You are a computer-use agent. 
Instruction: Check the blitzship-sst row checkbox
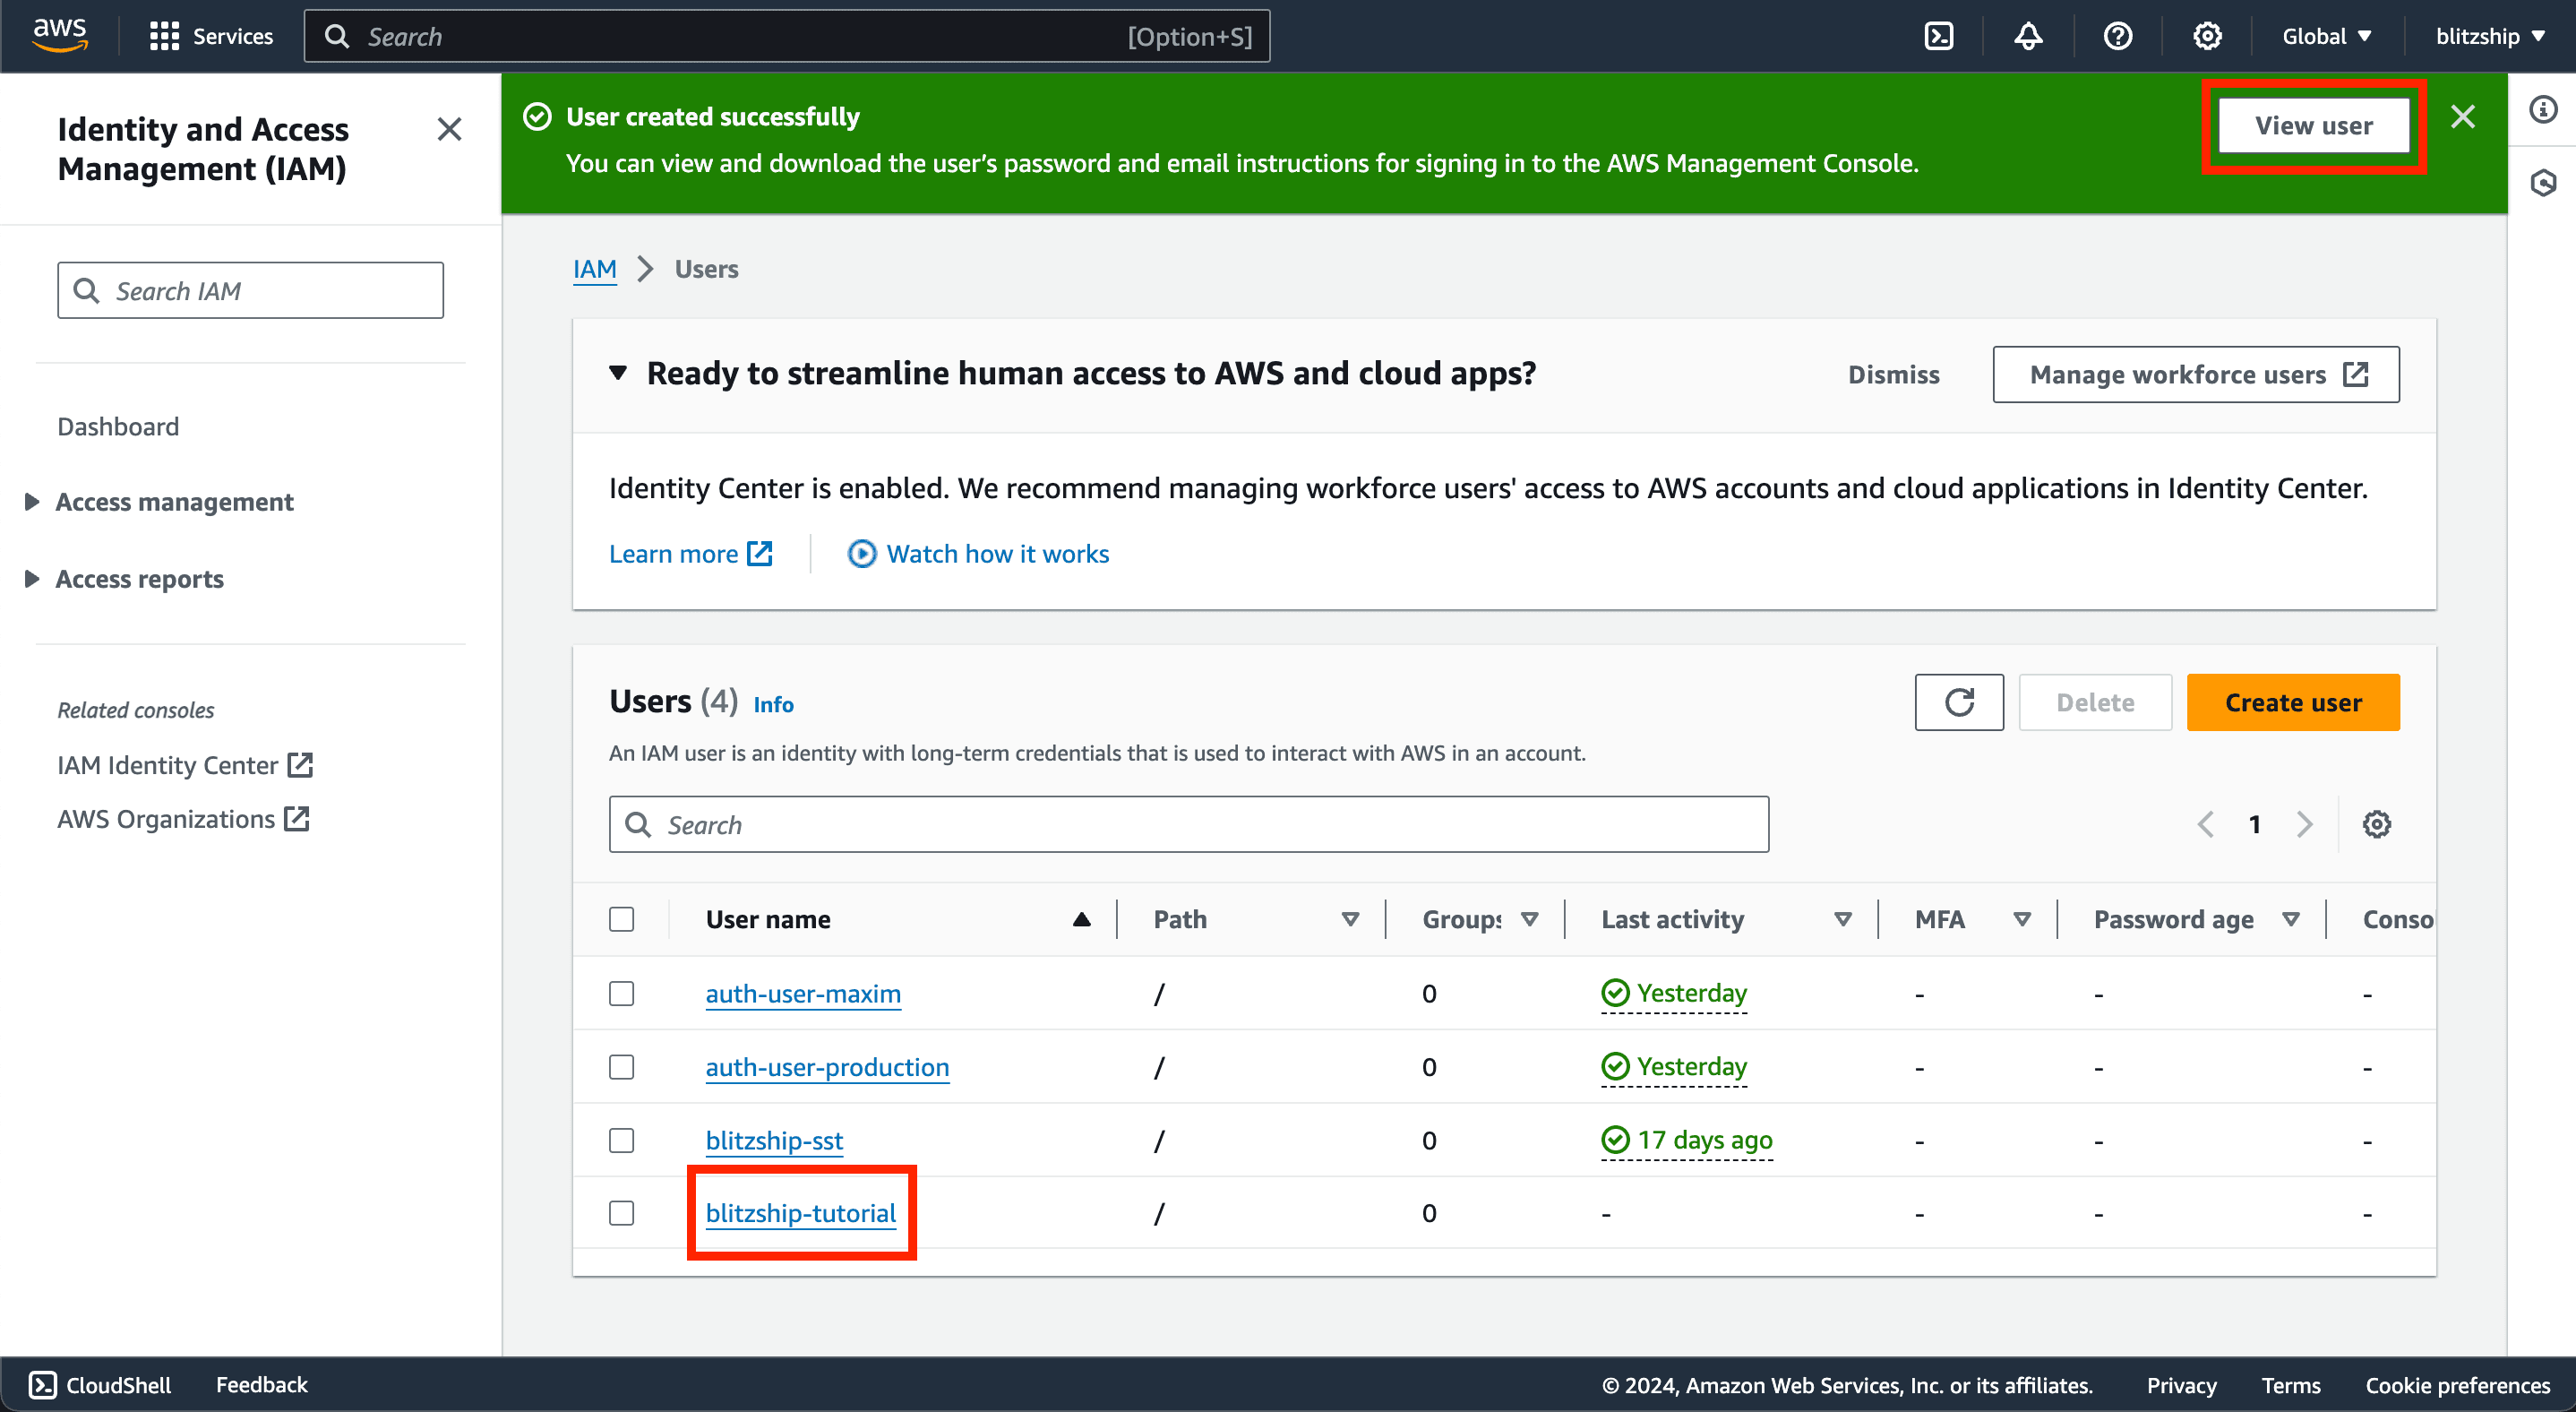[x=621, y=1140]
